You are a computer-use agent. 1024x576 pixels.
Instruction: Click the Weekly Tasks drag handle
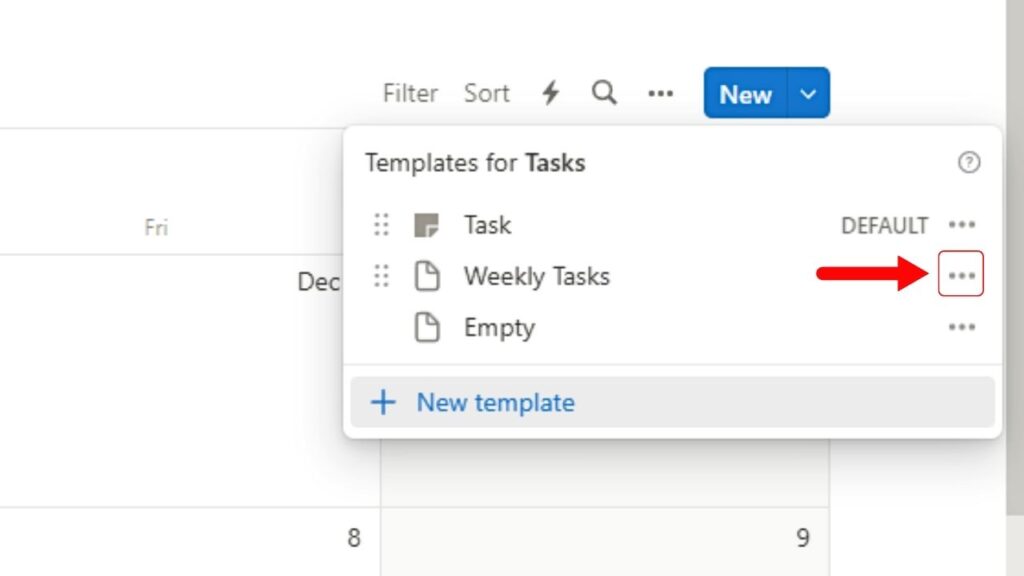381,276
